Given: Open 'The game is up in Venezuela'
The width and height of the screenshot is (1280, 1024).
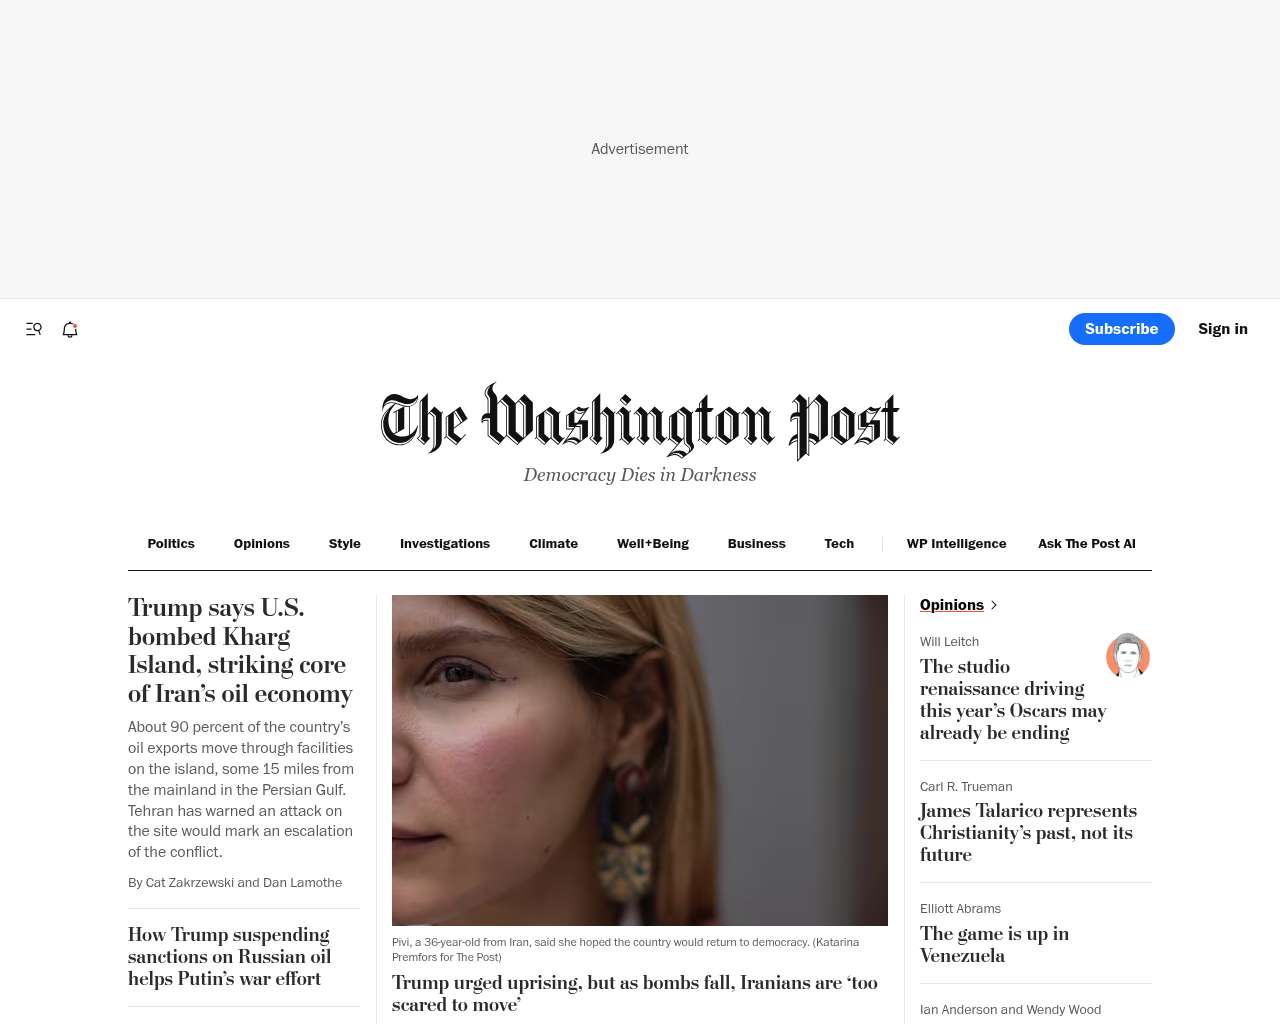Looking at the screenshot, I should pyautogui.click(x=994, y=944).
